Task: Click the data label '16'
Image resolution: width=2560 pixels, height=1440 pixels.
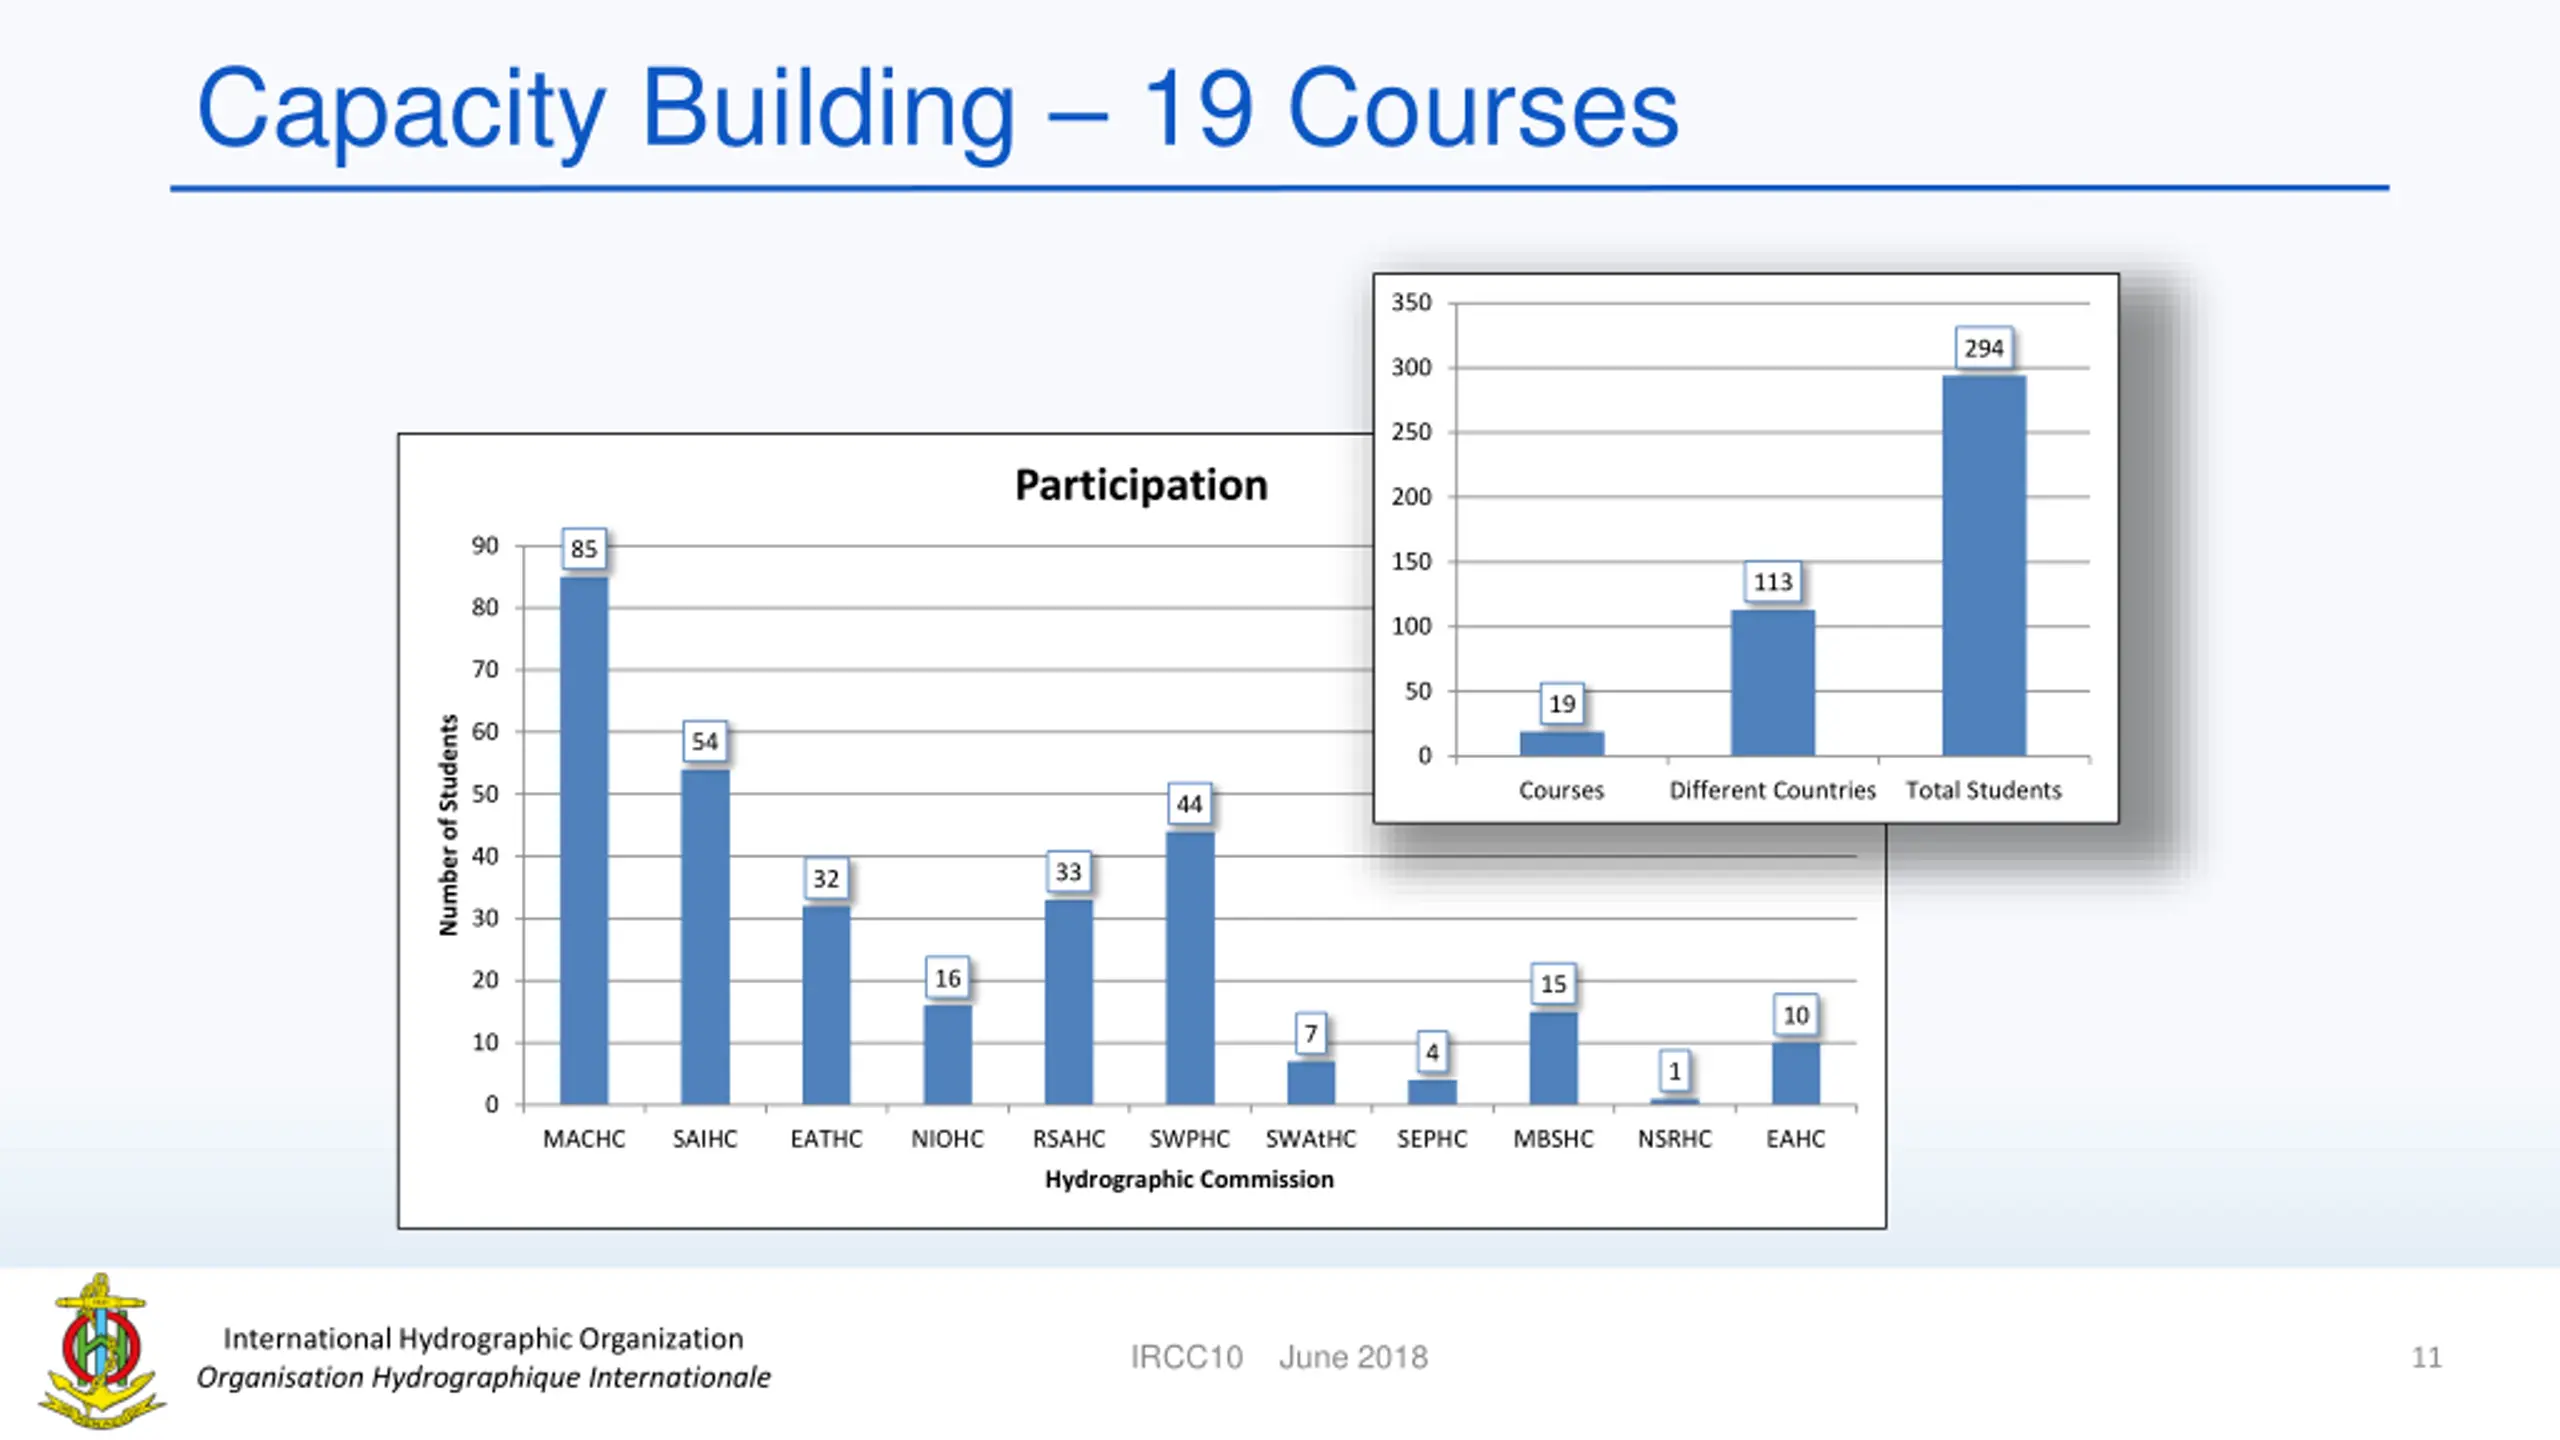Action: click(947, 978)
